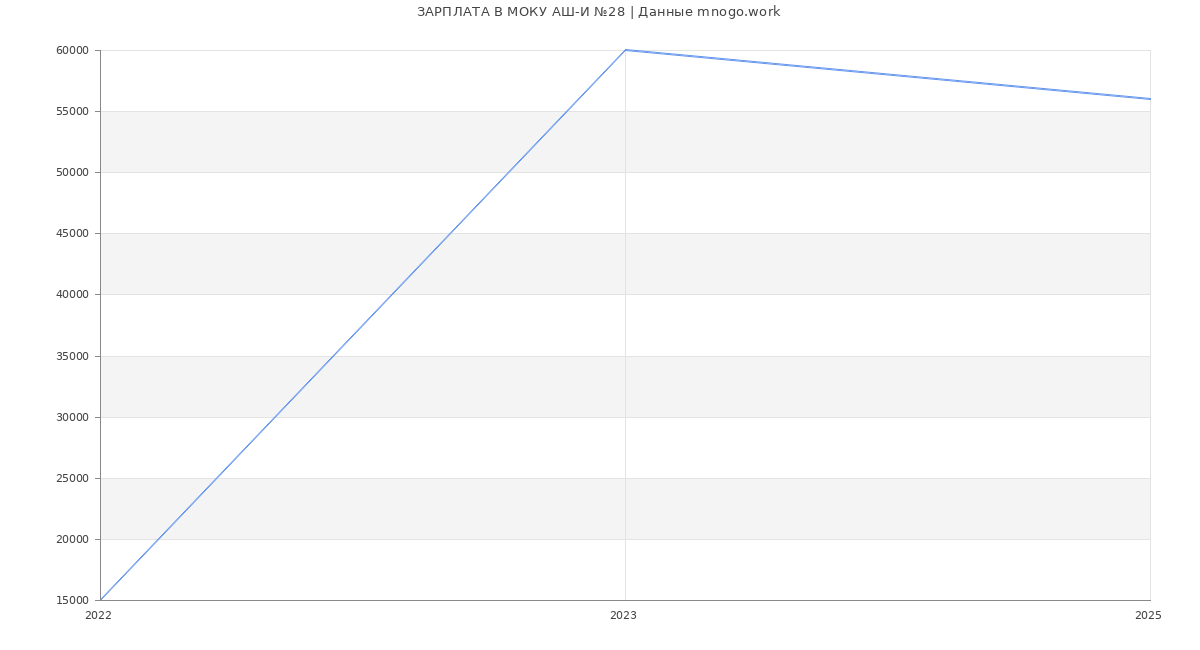
Task: Click the mnogo.work text in the title
Action: (738, 12)
